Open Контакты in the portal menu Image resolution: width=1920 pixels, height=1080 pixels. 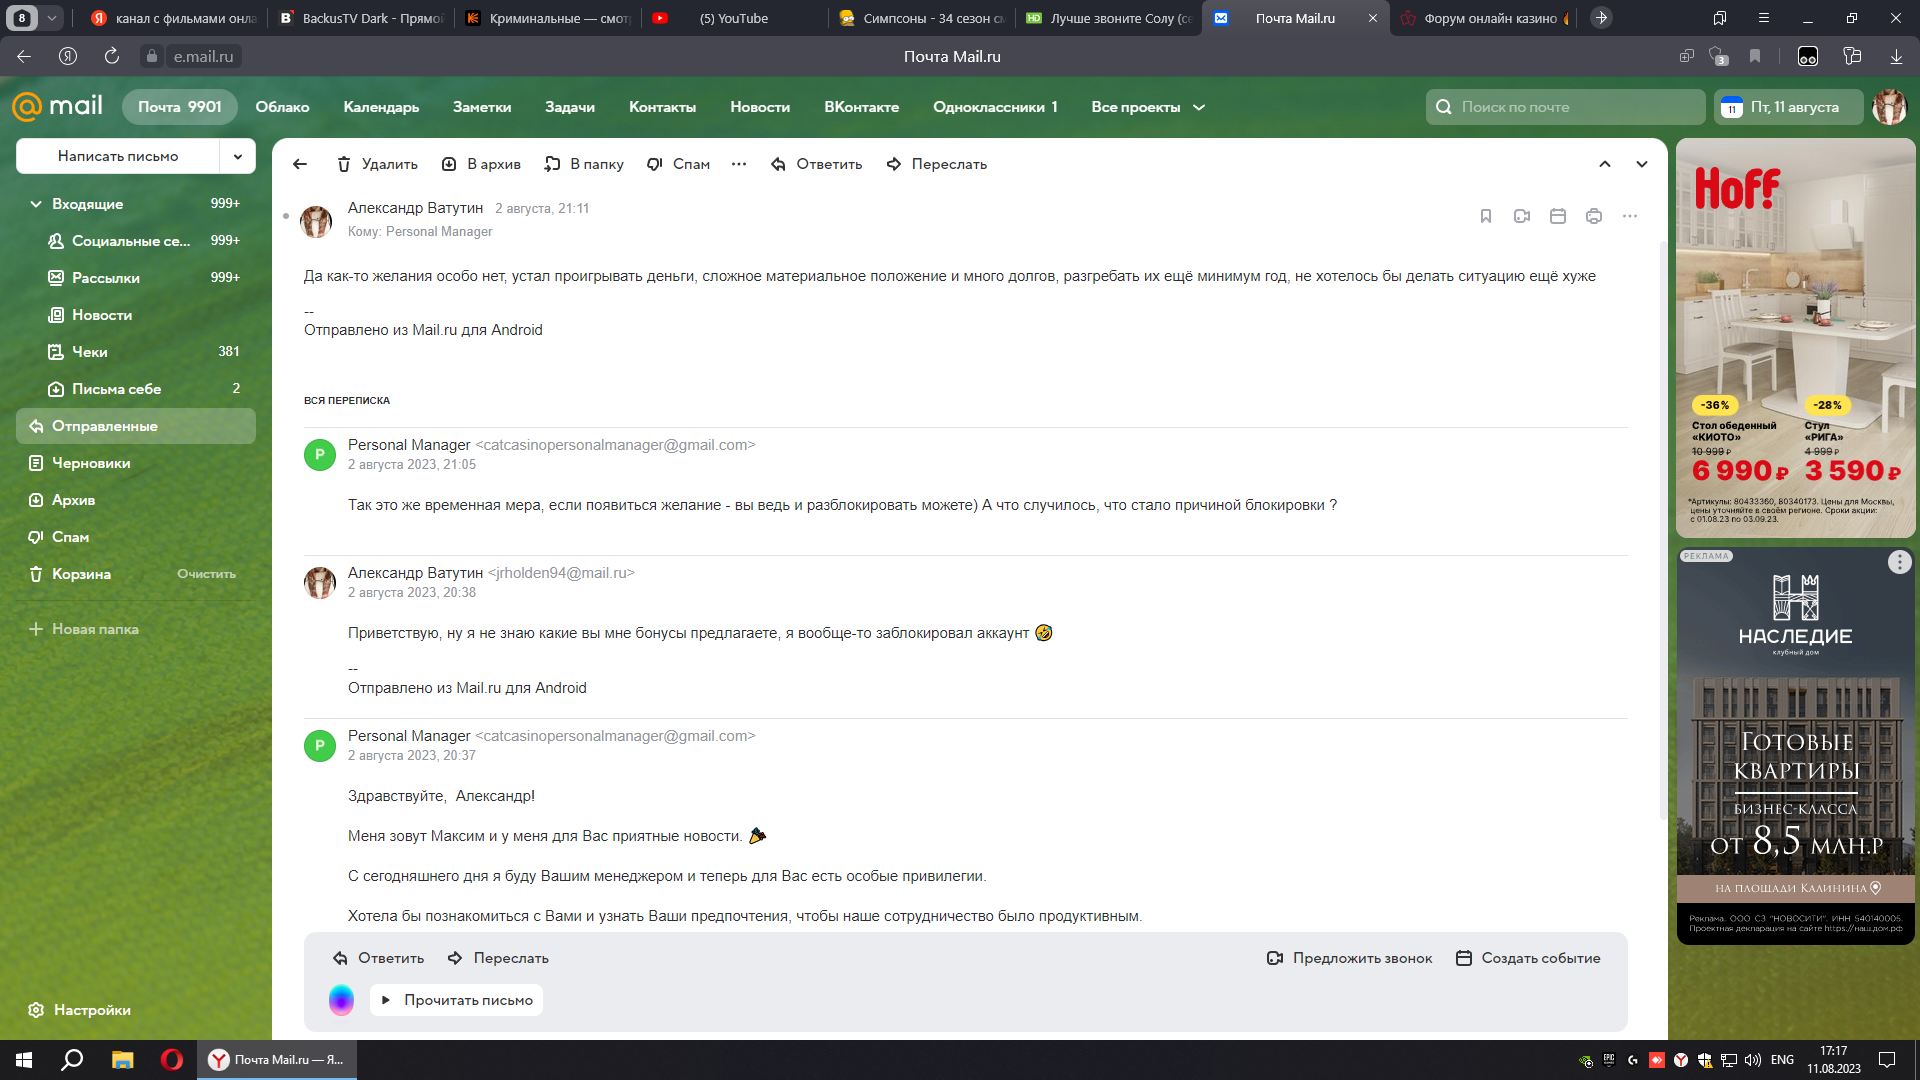pyautogui.click(x=662, y=107)
